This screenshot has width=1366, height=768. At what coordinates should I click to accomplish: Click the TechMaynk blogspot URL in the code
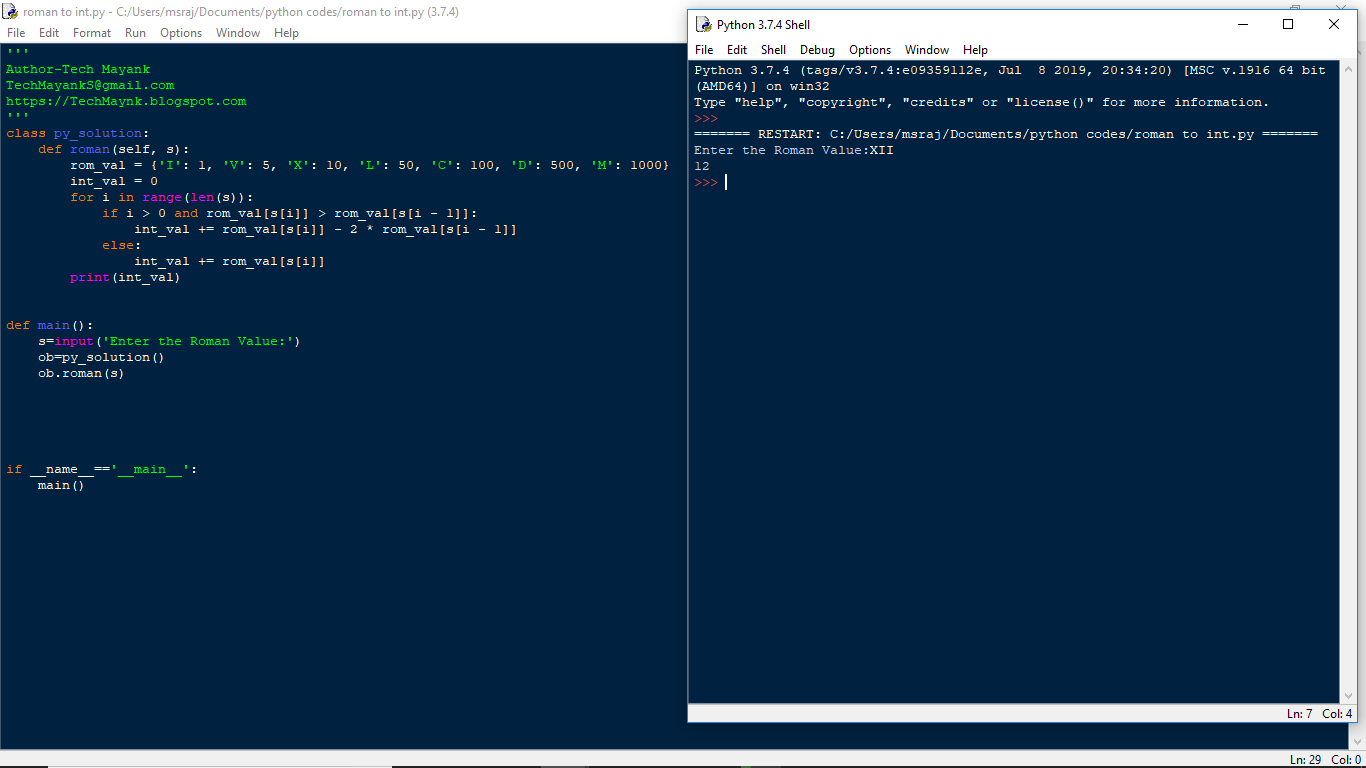126,101
